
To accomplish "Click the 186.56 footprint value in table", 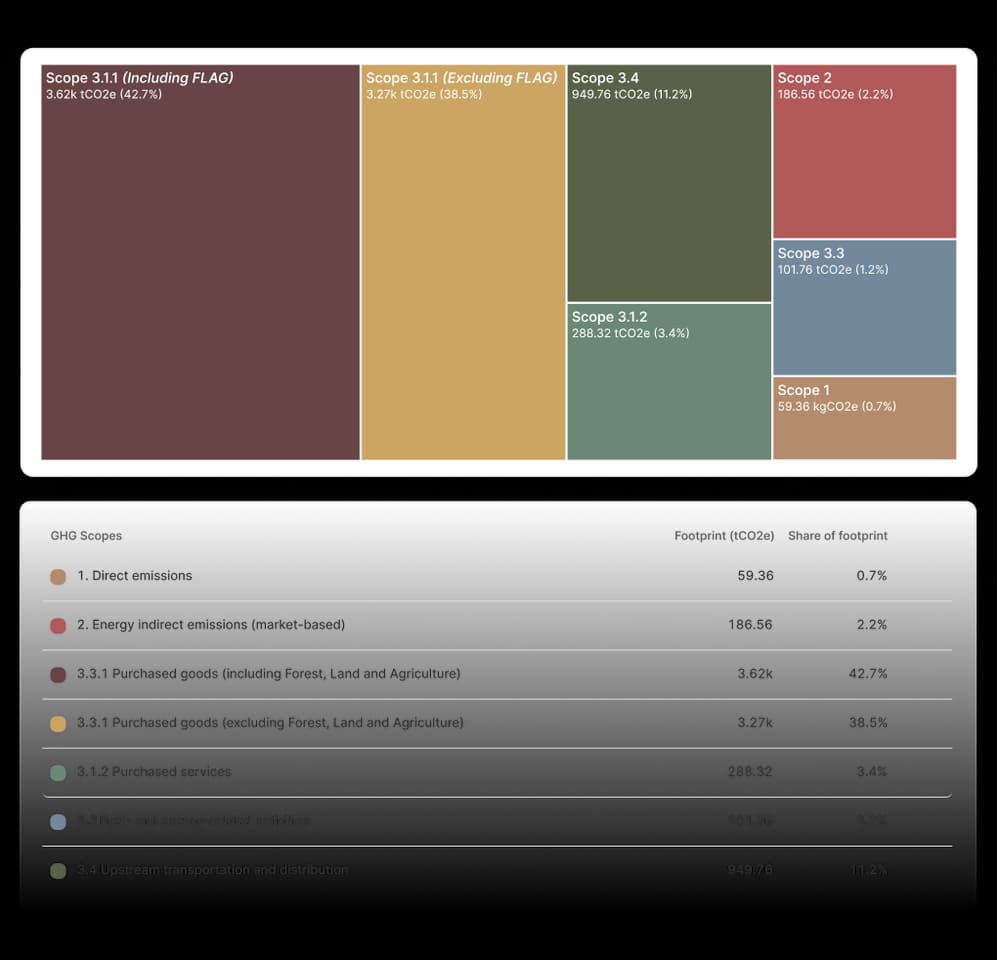I will [x=750, y=624].
